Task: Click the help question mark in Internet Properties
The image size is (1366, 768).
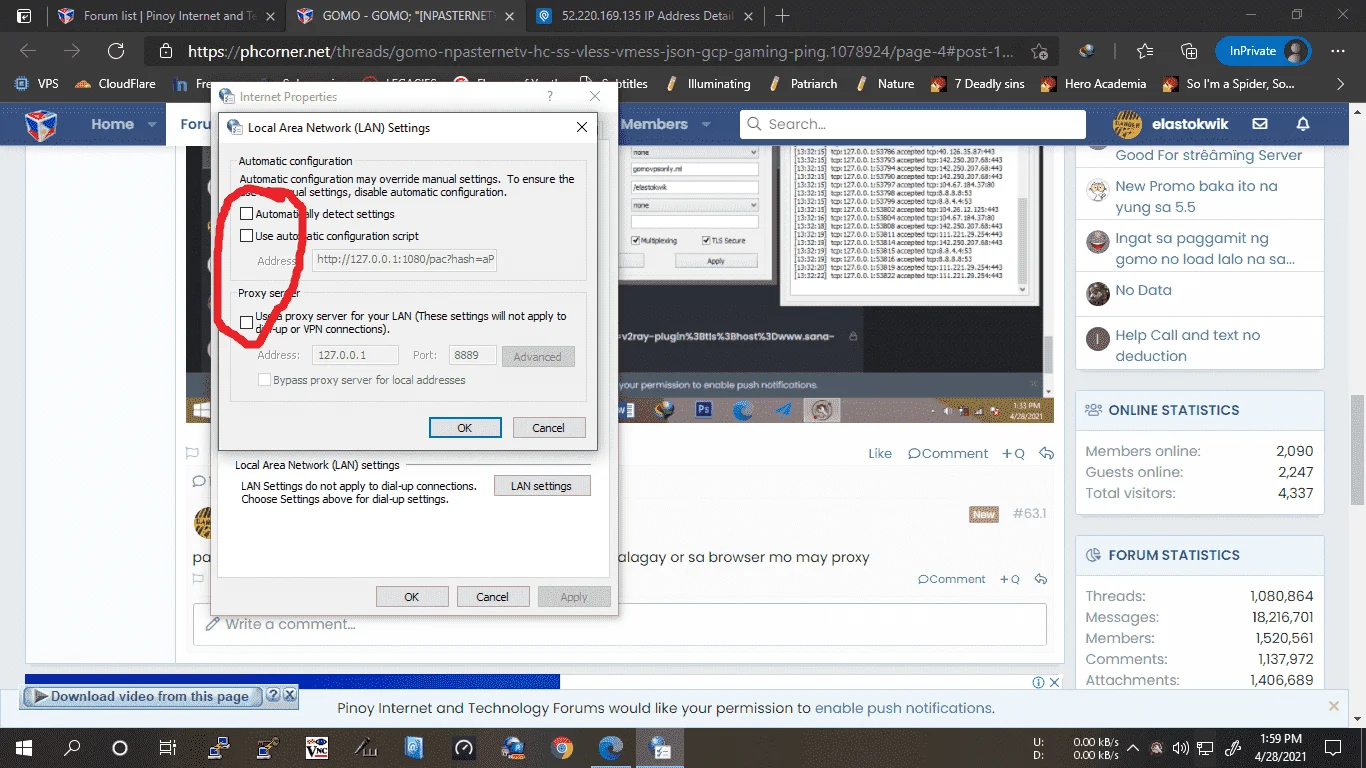Action: click(549, 96)
